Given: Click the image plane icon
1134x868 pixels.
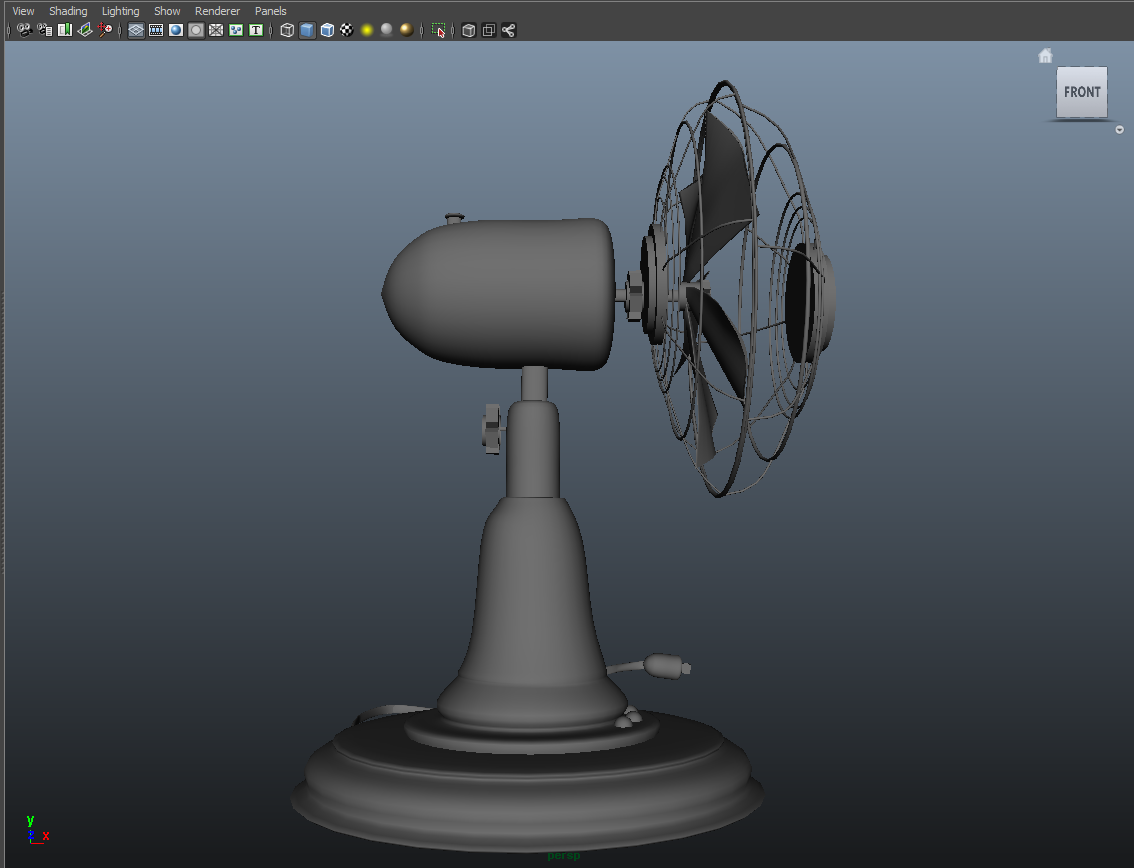Looking at the screenshot, I should click(x=85, y=30).
